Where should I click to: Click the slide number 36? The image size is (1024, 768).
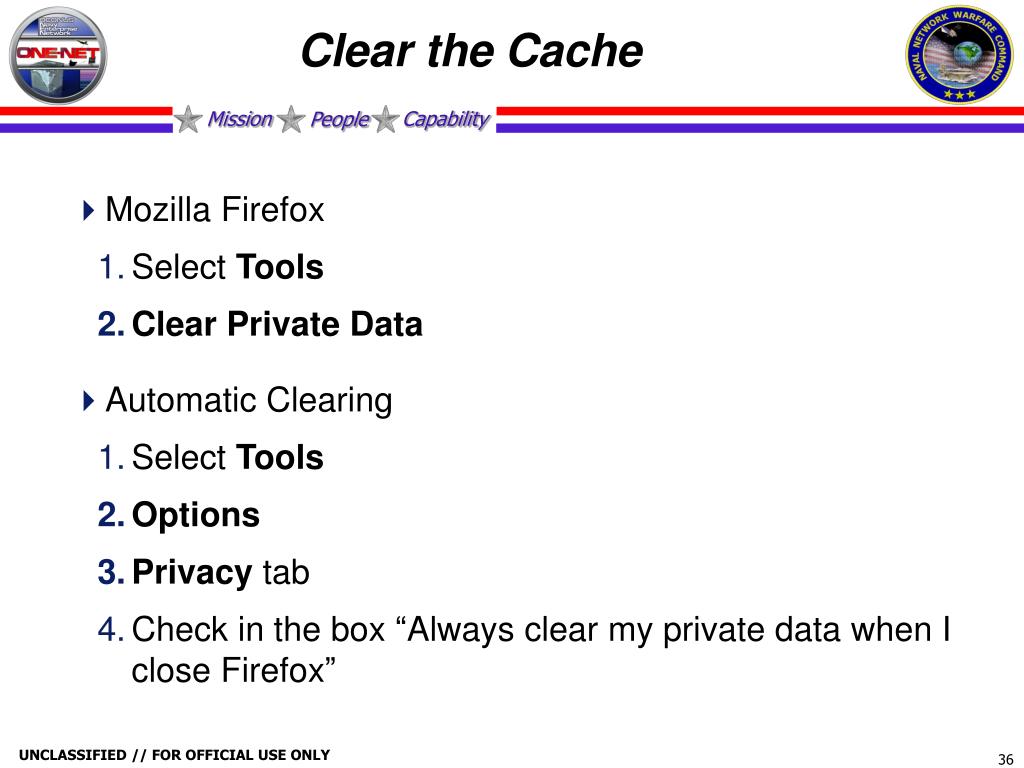[x=1005, y=759]
